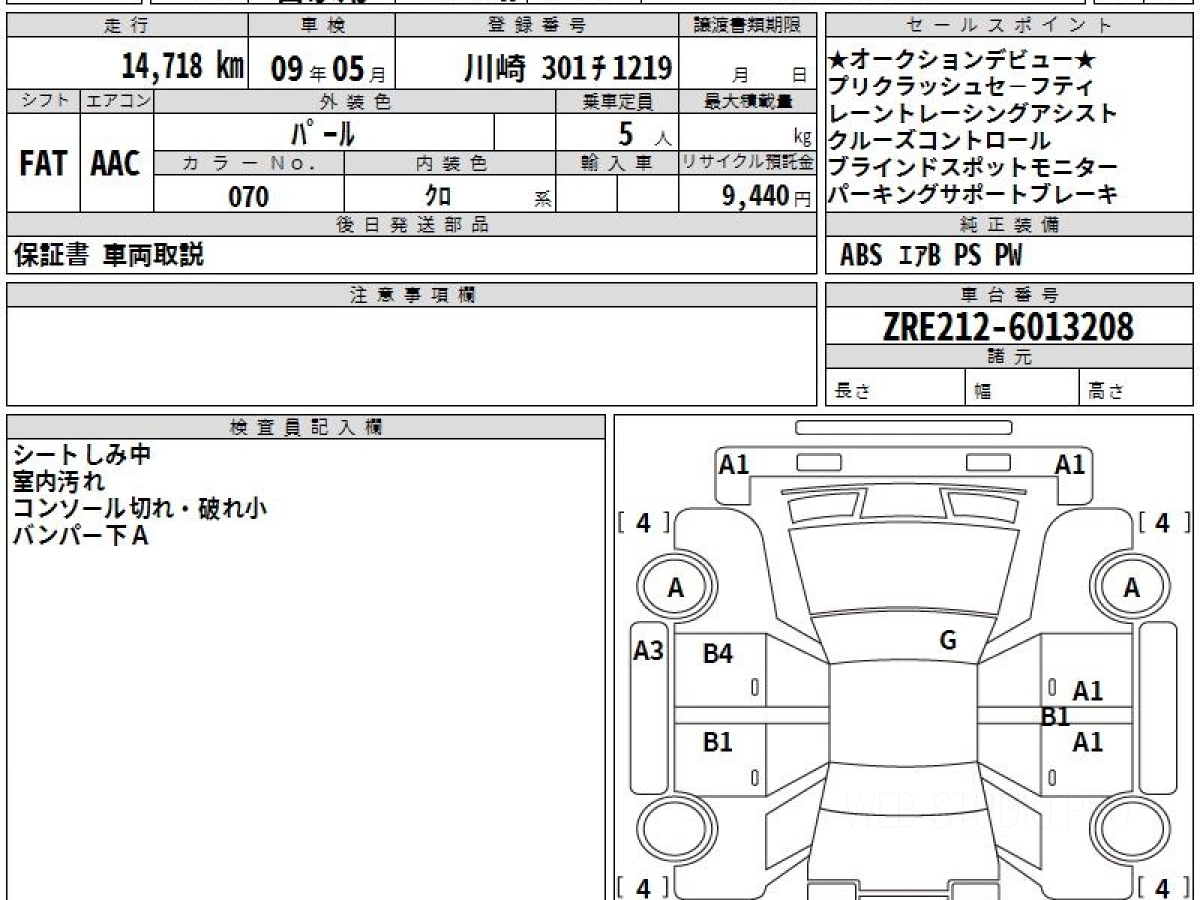The width and height of the screenshot is (1200, 900).
Task: Click the G mark on the windshield
Action: tap(948, 641)
